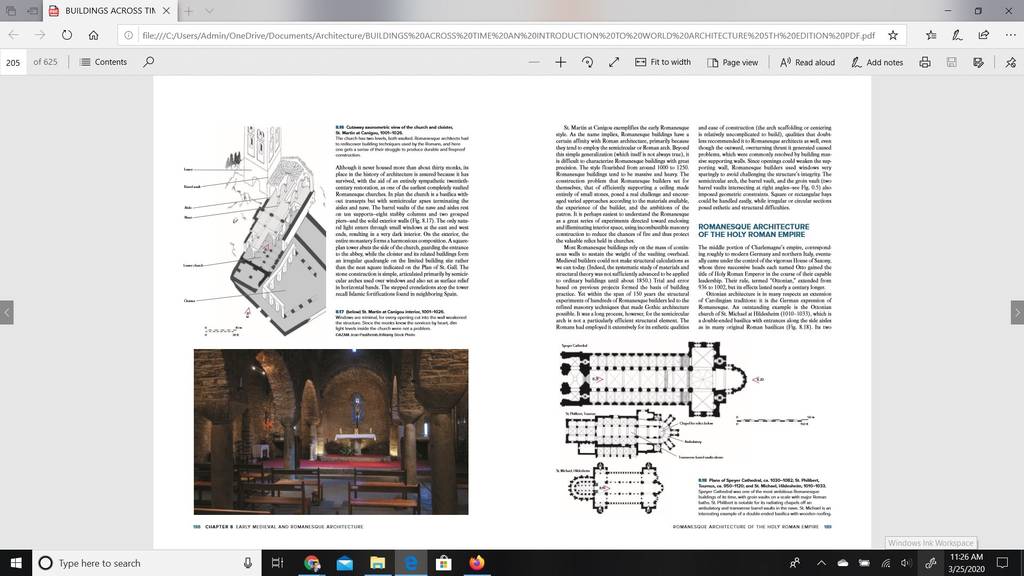Screen dimensions: 1024x576
Task: Open the clock showing 11:26 AM
Action: coord(967,563)
